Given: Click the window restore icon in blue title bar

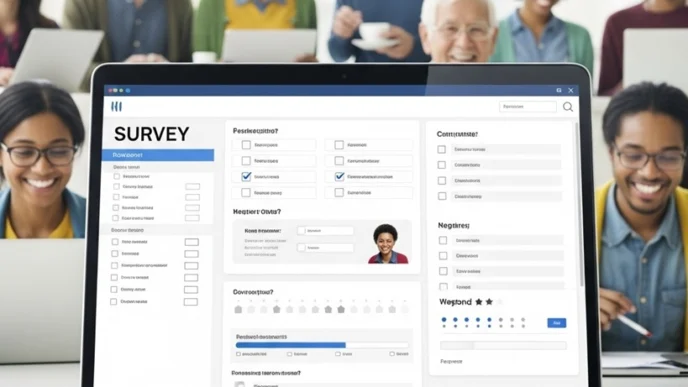Looking at the screenshot, I should [x=559, y=90].
